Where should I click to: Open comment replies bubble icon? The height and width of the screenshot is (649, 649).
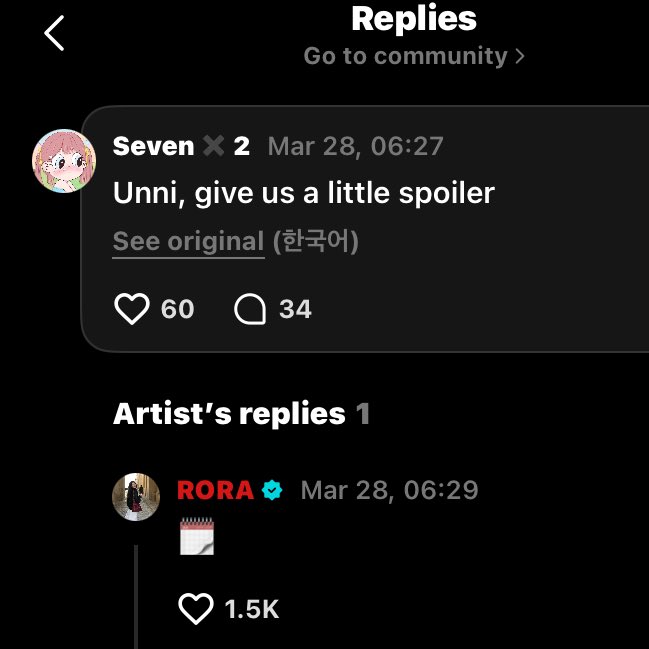pos(250,309)
